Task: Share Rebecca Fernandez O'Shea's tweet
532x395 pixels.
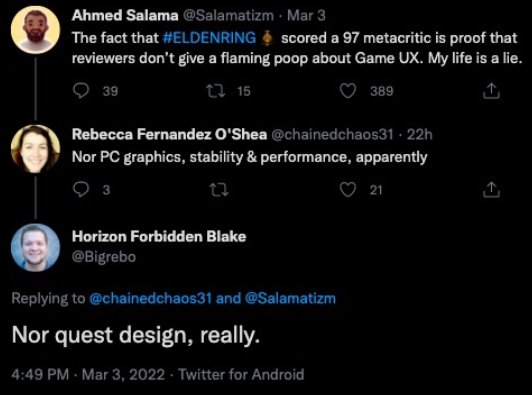Action: point(491,190)
